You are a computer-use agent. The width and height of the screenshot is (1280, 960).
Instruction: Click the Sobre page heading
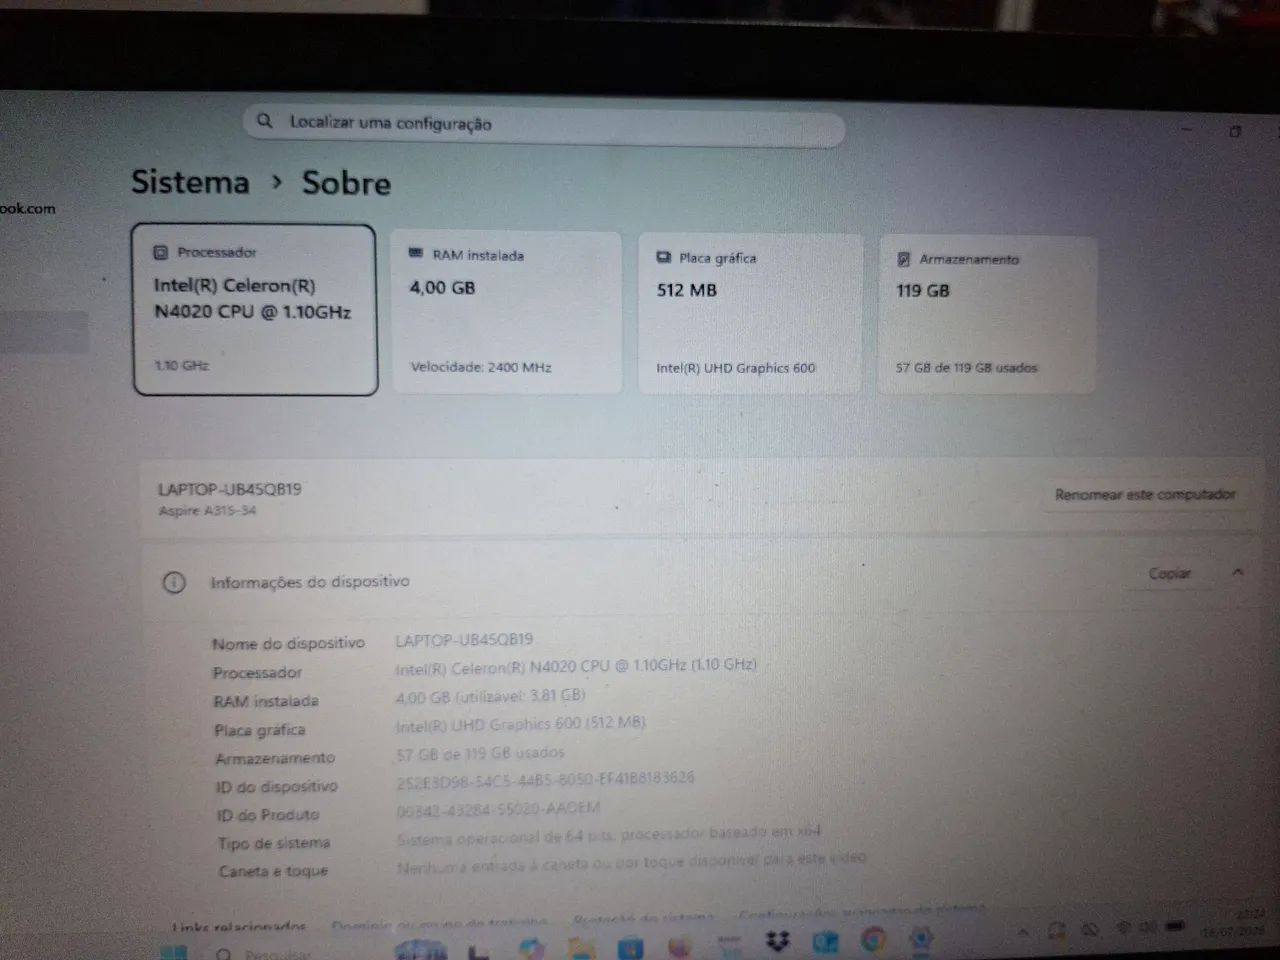coord(346,183)
